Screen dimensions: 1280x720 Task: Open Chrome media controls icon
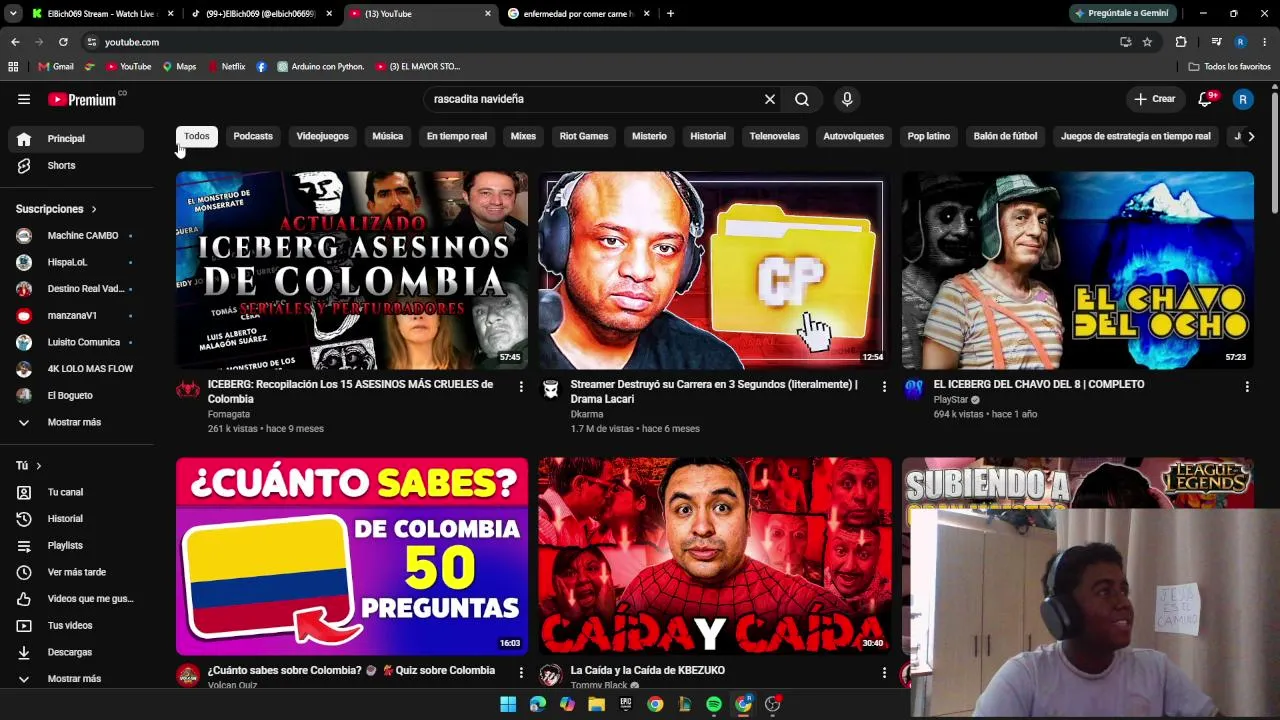click(x=1216, y=42)
